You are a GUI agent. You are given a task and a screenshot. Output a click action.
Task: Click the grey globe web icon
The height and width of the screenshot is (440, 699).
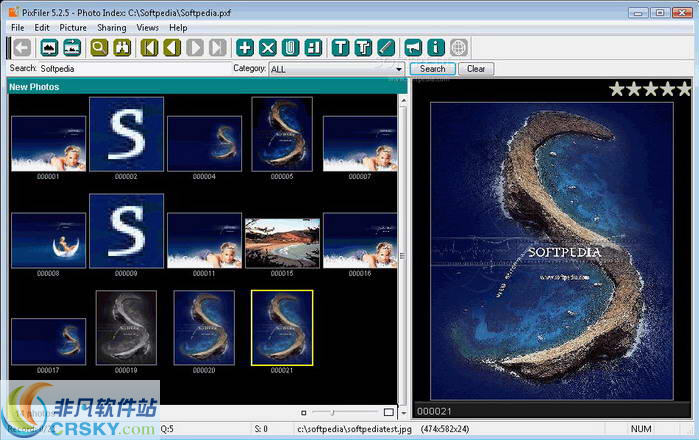[459, 48]
